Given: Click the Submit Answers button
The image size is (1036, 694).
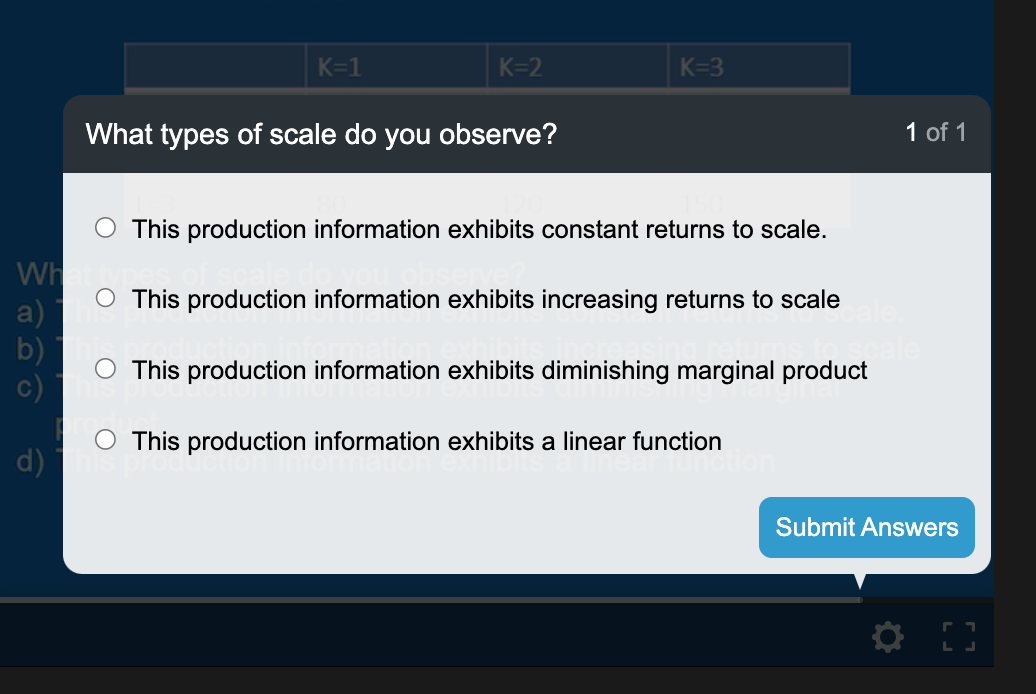Looking at the screenshot, I should [x=866, y=527].
